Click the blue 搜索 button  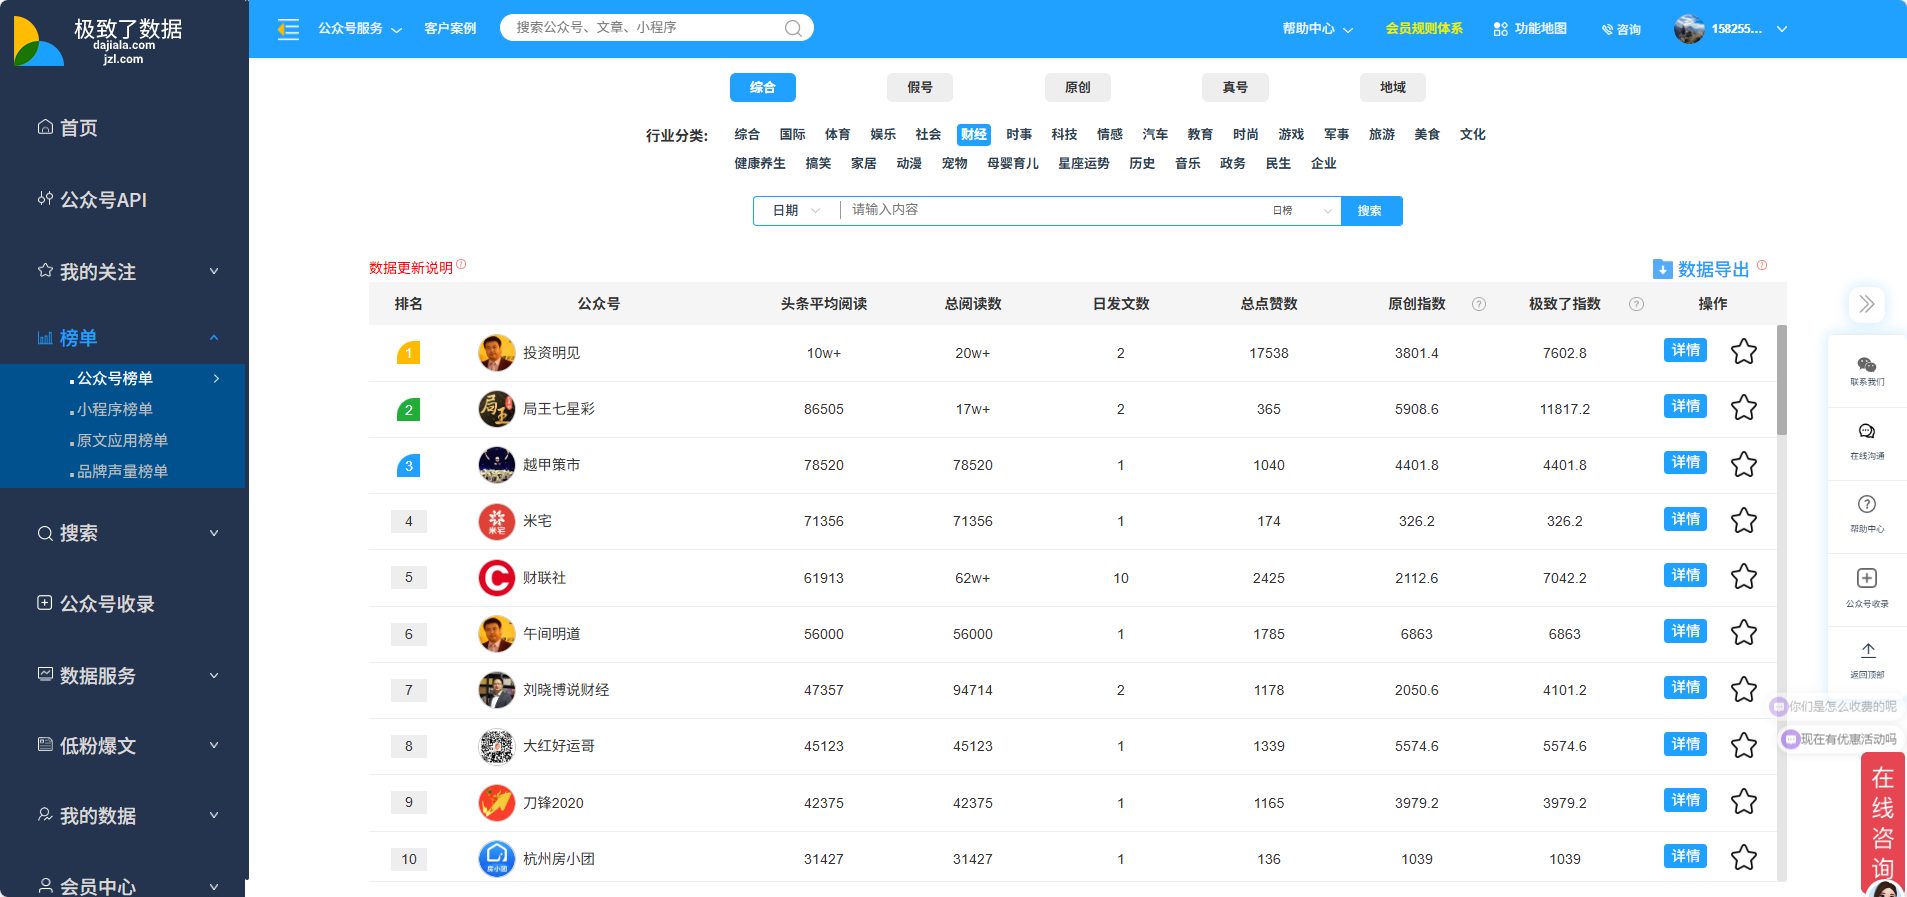(x=1371, y=210)
